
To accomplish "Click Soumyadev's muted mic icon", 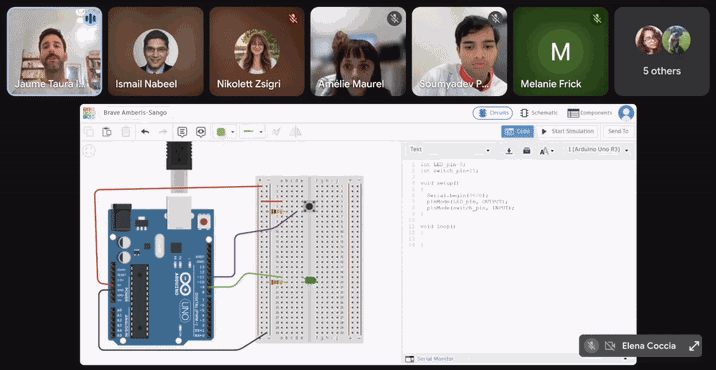I will pyautogui.click(x=495, y=19).
